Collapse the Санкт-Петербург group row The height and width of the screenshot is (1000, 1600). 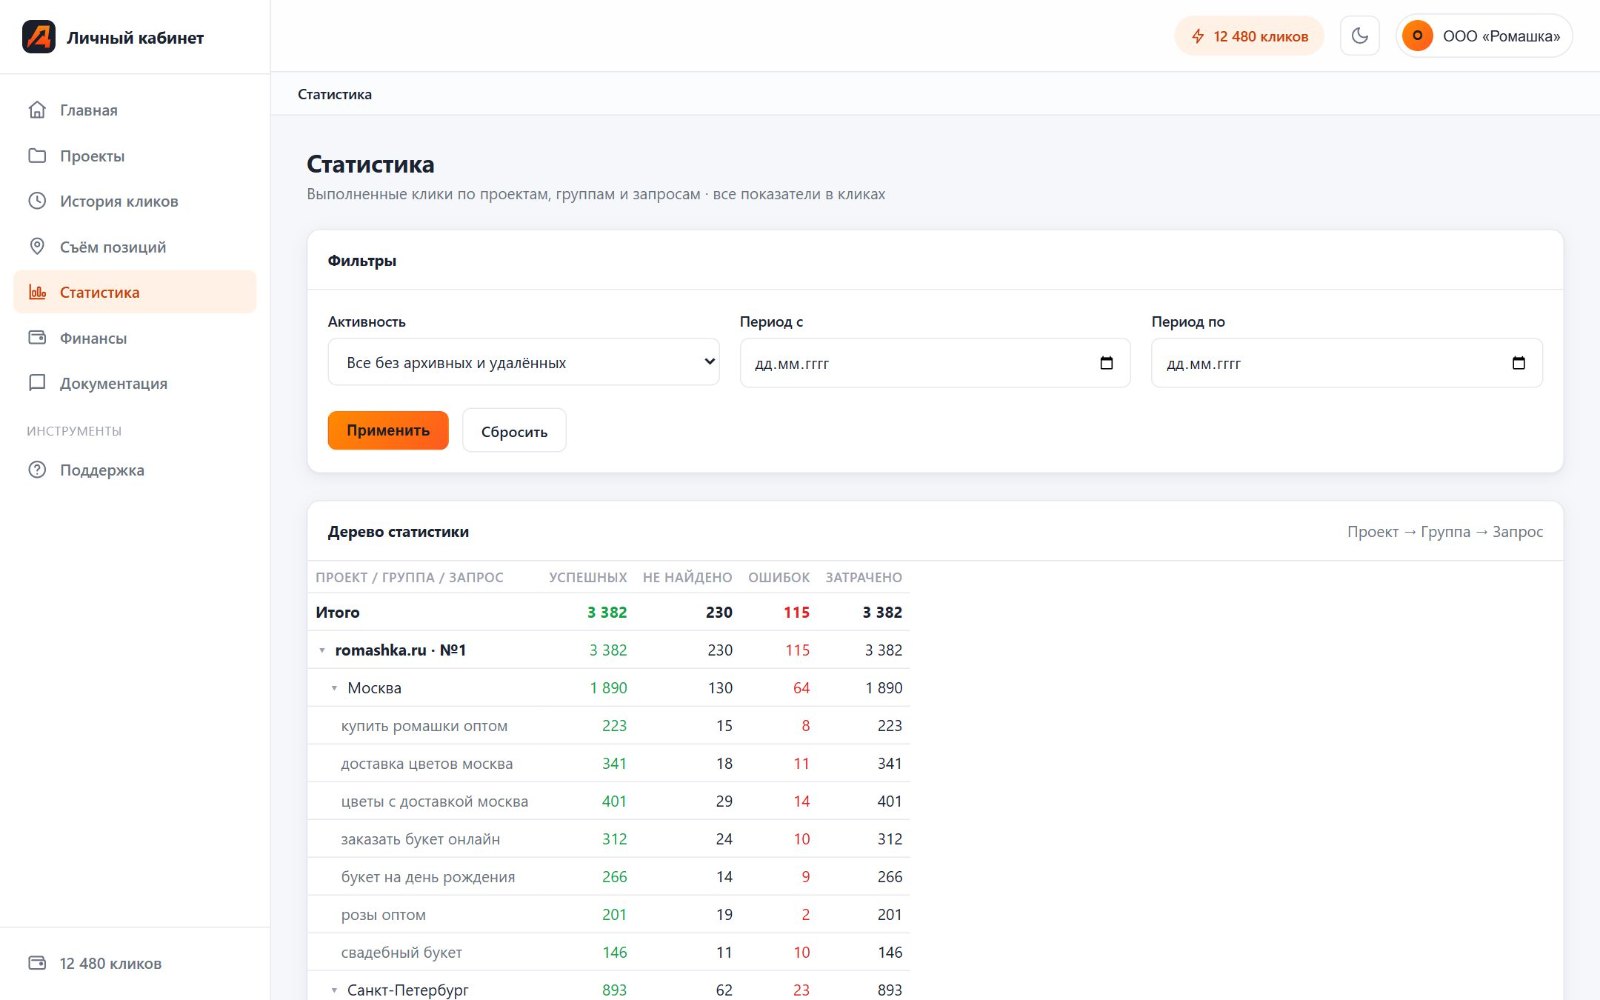coord(334,991)
